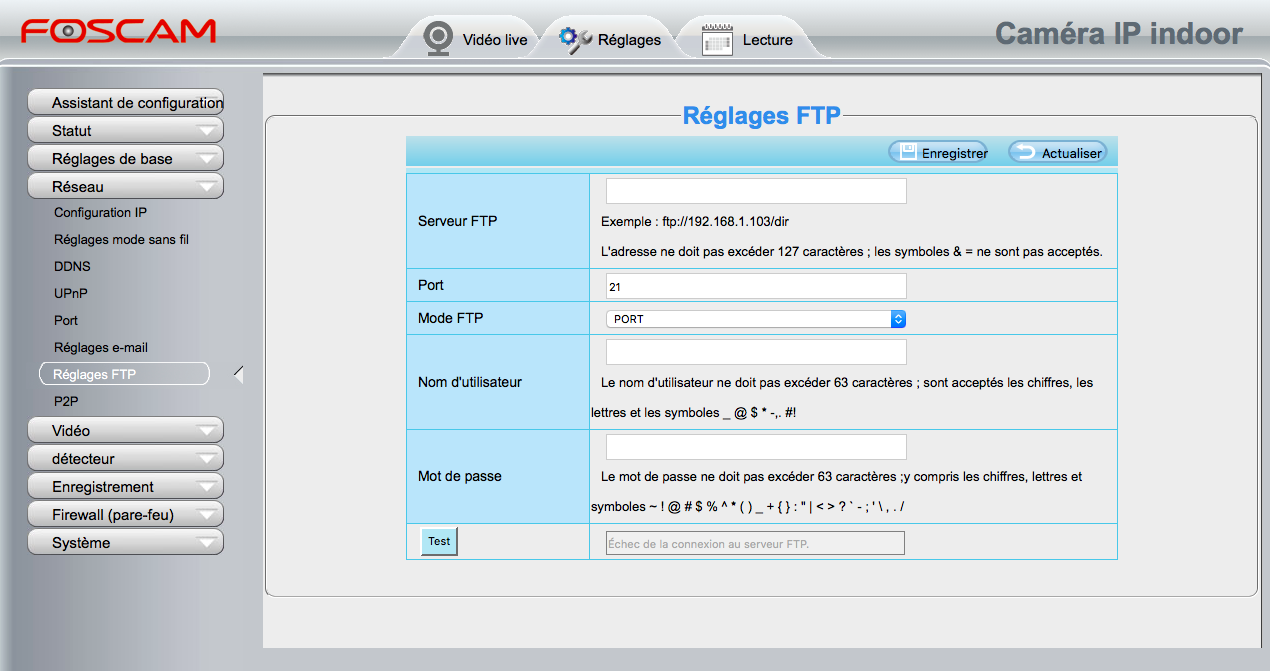Select the DDNS submenu item
This screenshot has height=671, width=1270.
[x=72, y=267]
